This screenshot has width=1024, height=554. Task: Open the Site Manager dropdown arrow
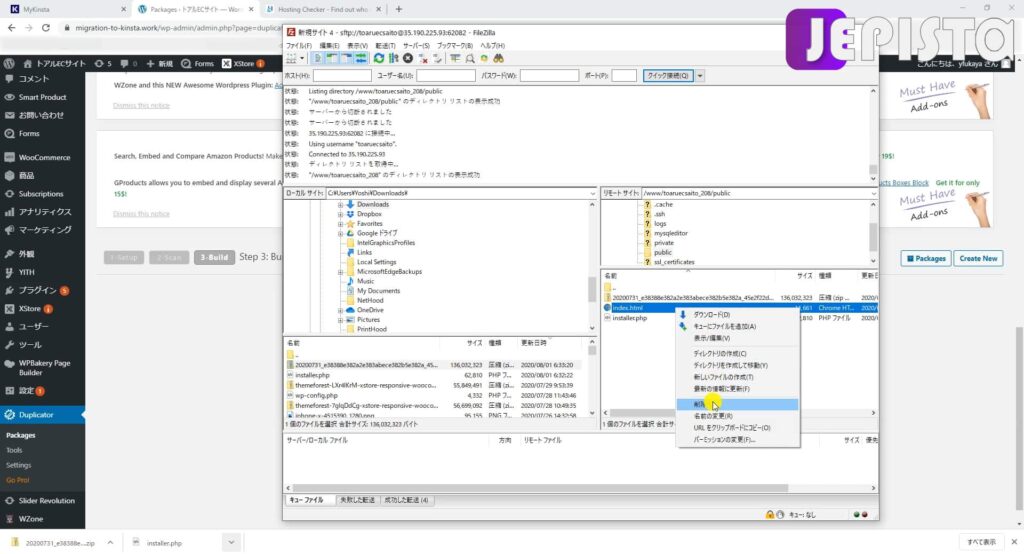[x=302, y=59]
